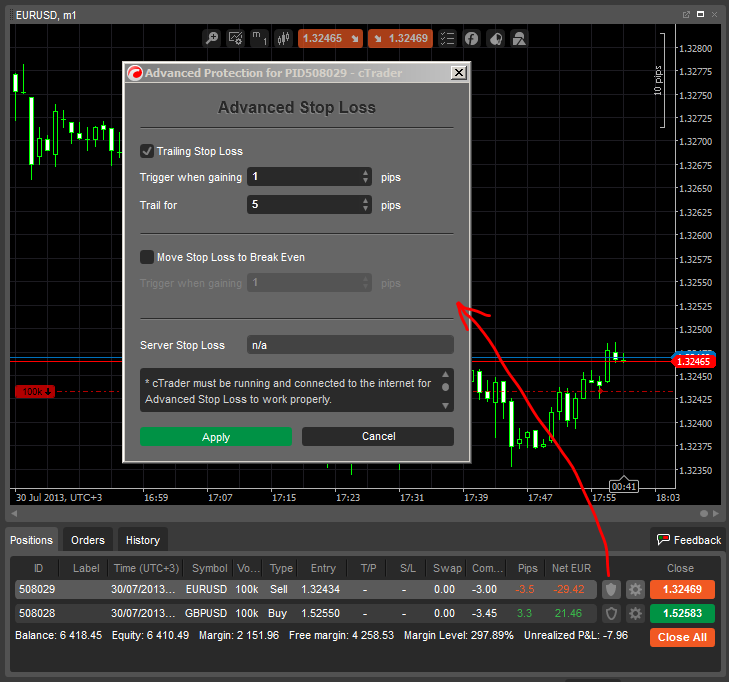This screenshot has width=729, height=682.
Task: Open the checklist view options icon
Action: [x=447, y=38]
